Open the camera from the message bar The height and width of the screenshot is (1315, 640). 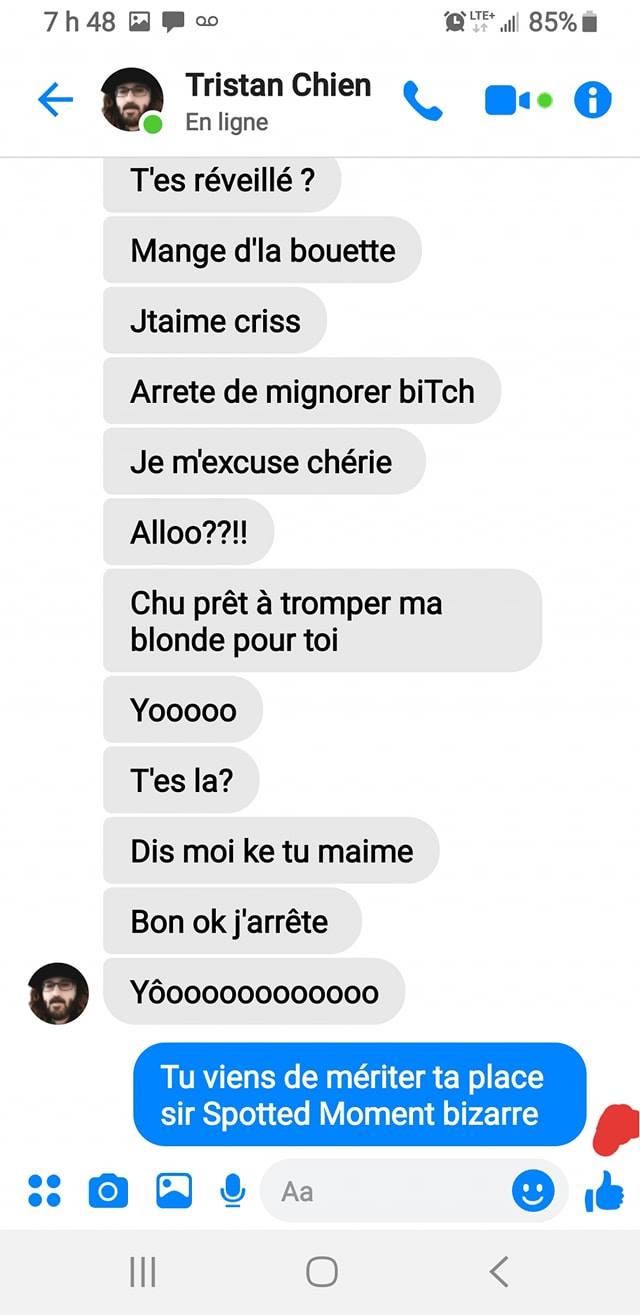pyautogui.click(x=108, y=1191)
